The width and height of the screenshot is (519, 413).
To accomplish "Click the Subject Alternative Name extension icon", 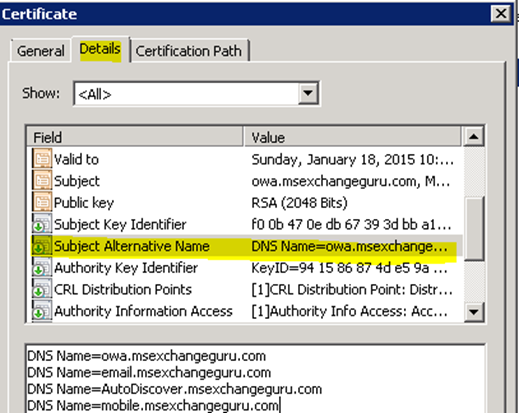I will tap(42, 245).
